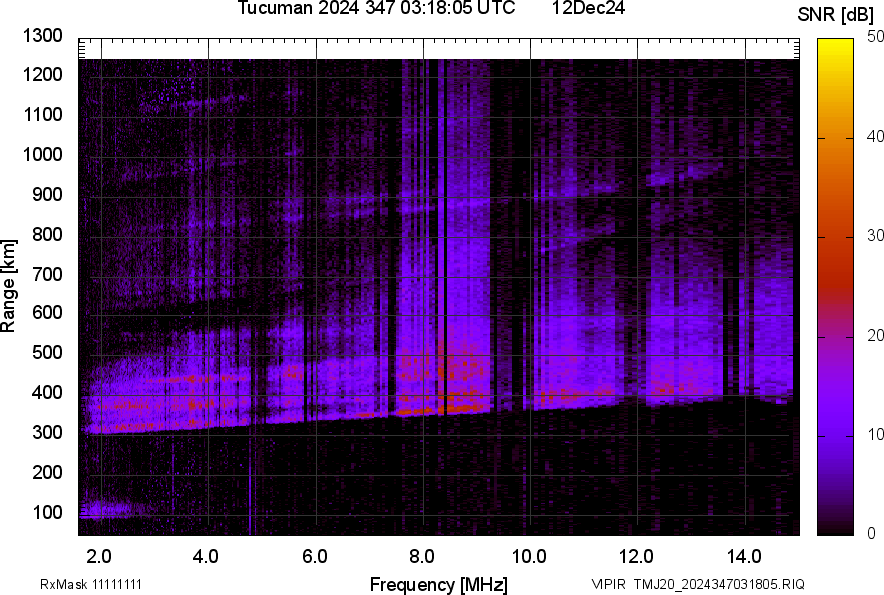Image resolution: width=884 pixels, height=595 pixels.
Task: Click range tick label 1100
Action: pos(42,114)
